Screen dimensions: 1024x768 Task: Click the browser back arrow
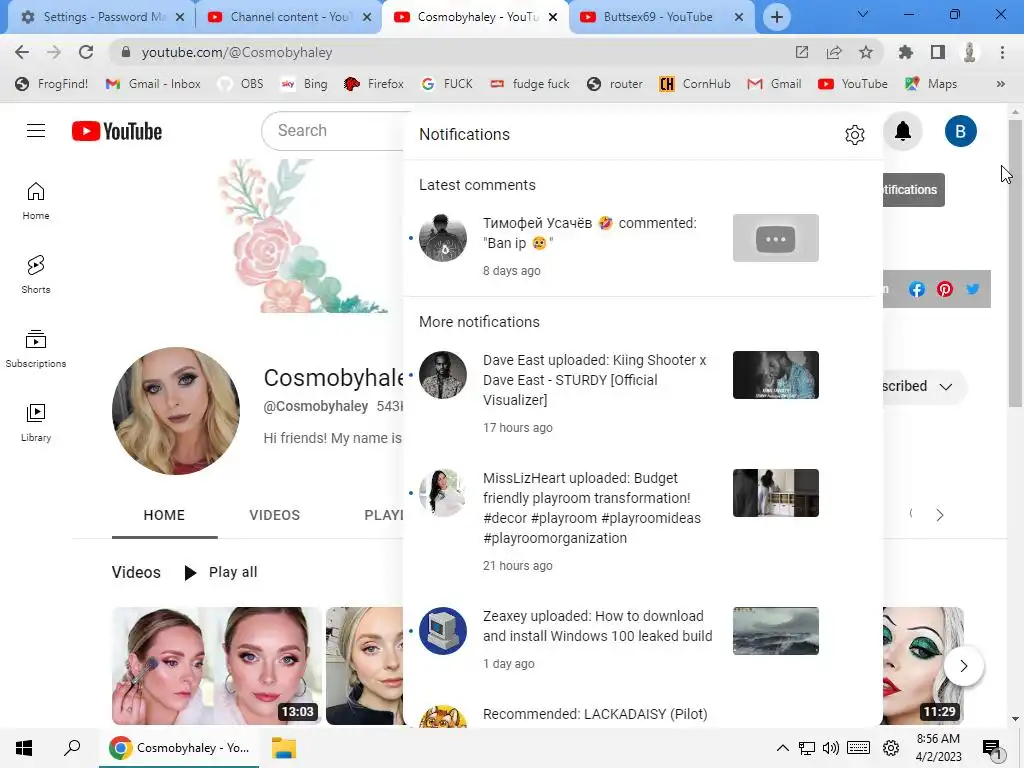click(22, 52)
